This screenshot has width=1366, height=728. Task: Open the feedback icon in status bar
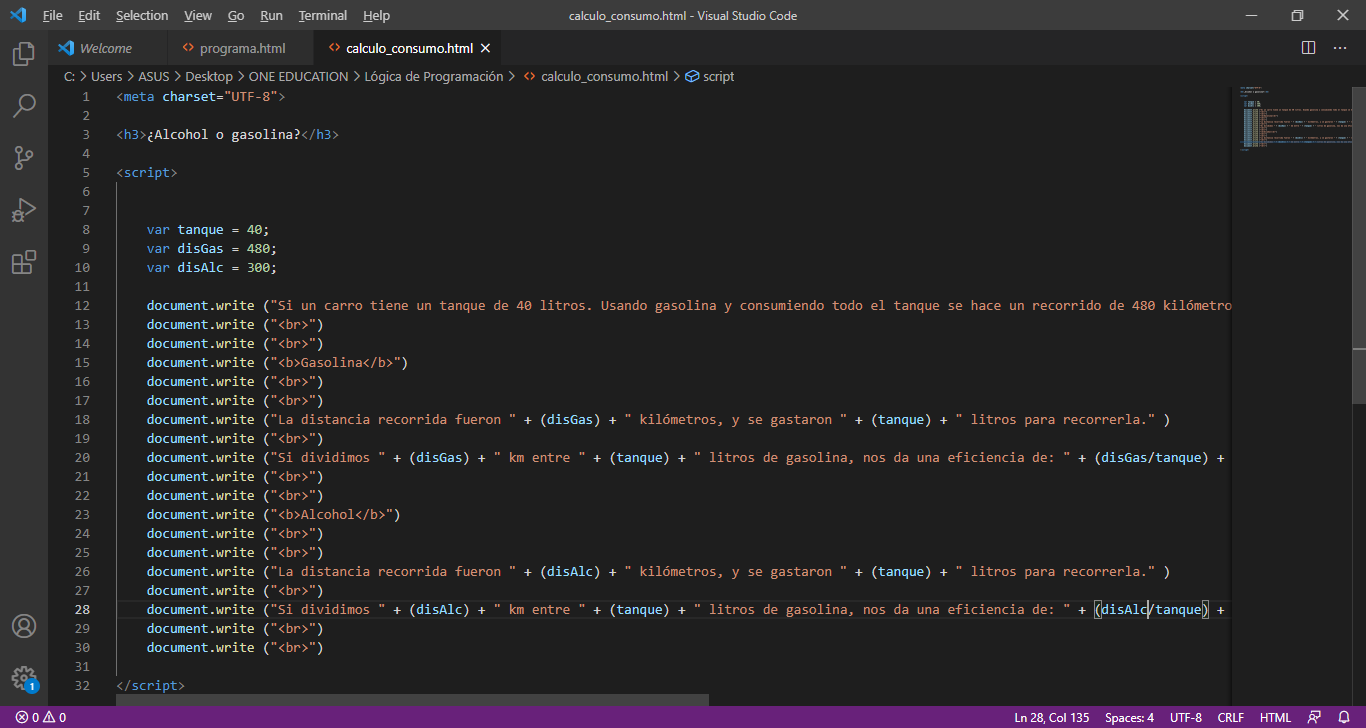(x=1316, y=718)
